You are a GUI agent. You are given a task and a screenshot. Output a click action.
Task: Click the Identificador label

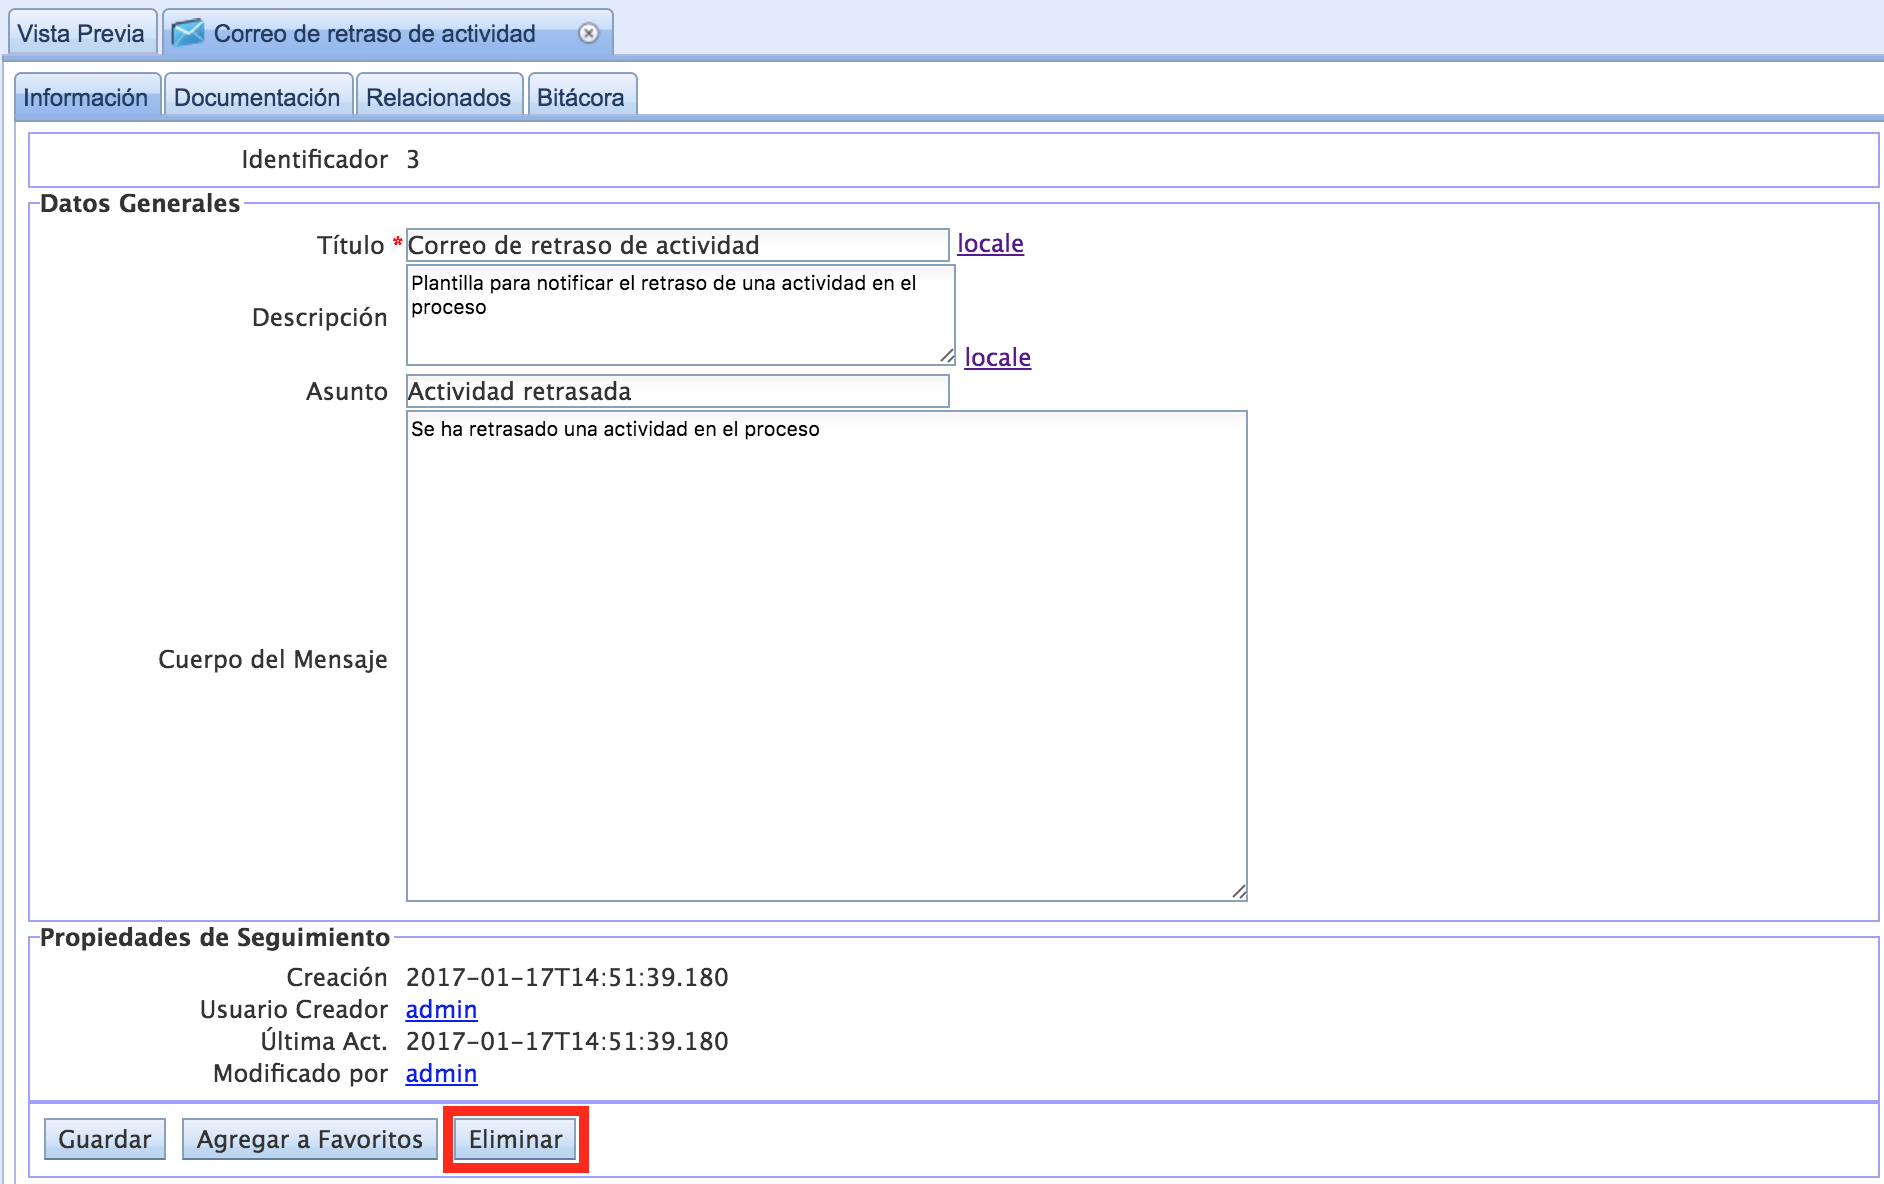pyautogui.click(x=314, y=159)
